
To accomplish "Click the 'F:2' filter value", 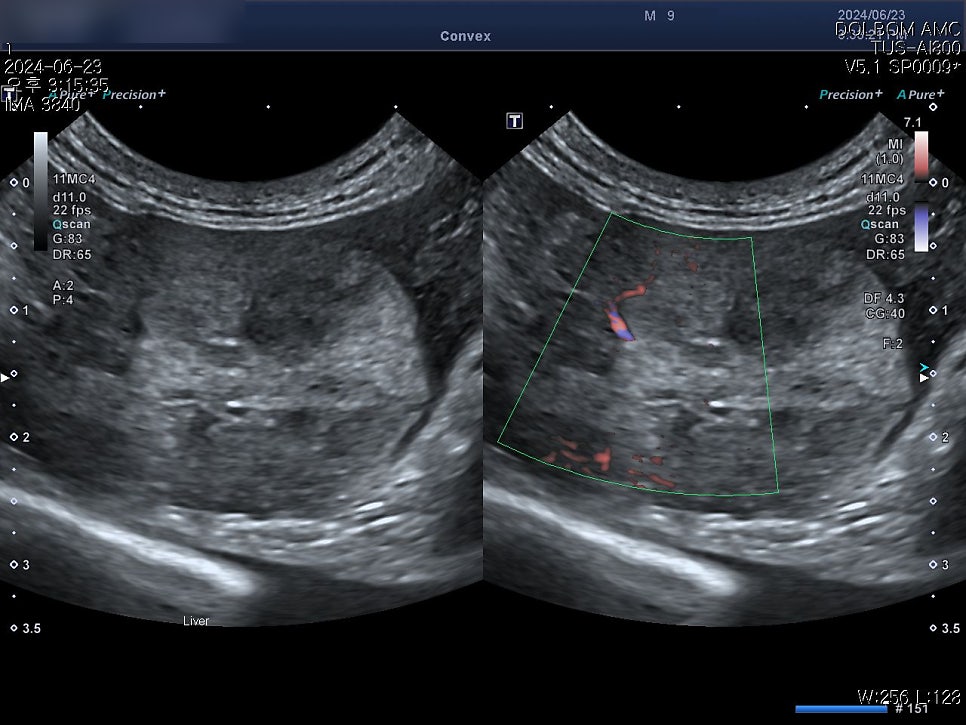I will (x=893, y=344).
